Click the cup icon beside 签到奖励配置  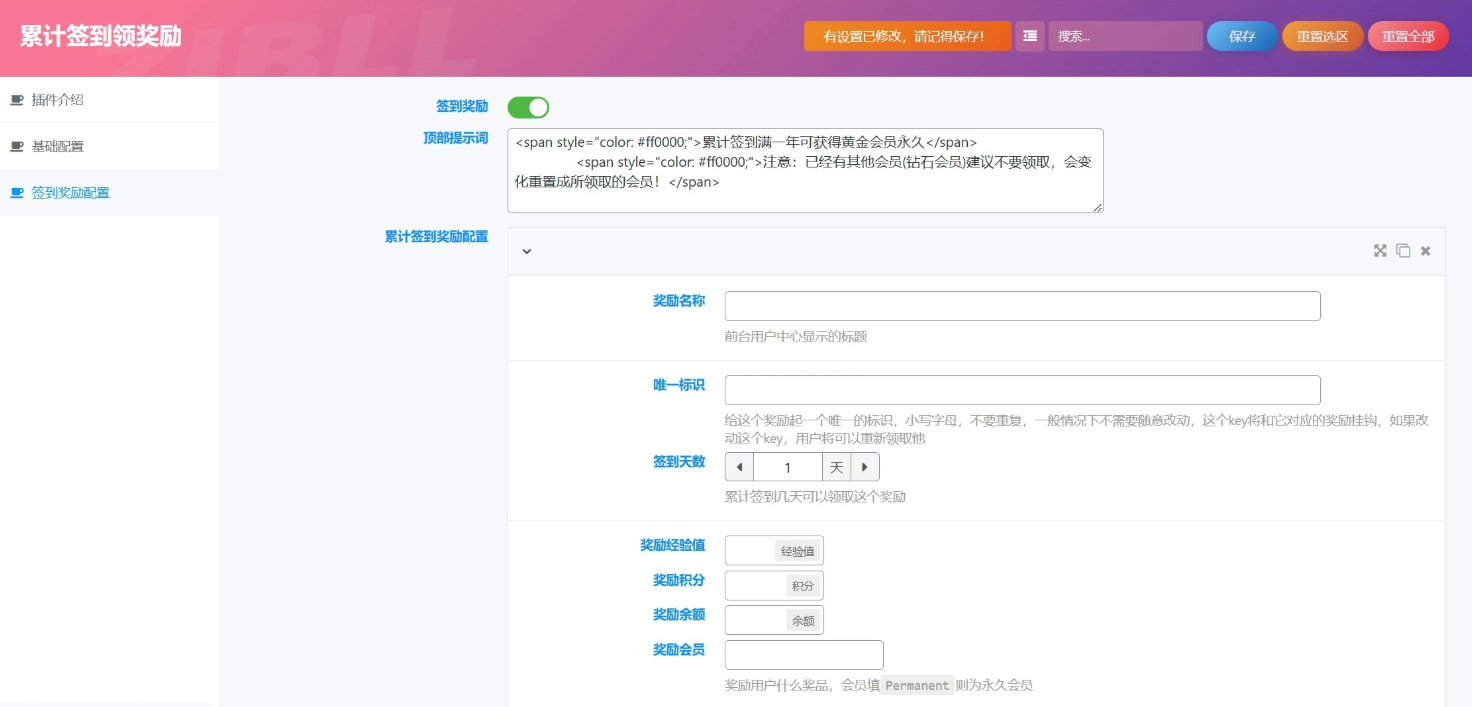pyautogui.click(x=17, y=193)
